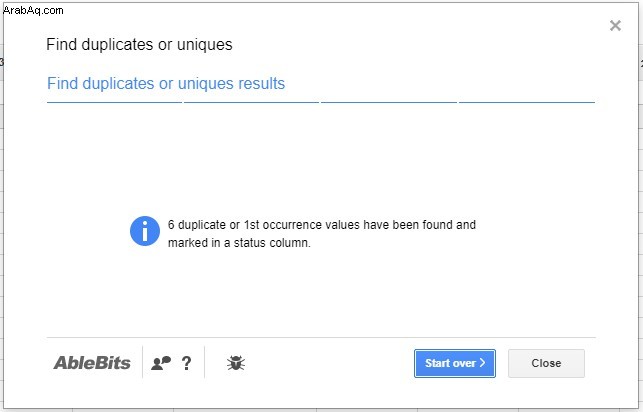Click the chevron arrow inside Start over
The height and width of the screenshot is (412, 643).
coord(482,363)
